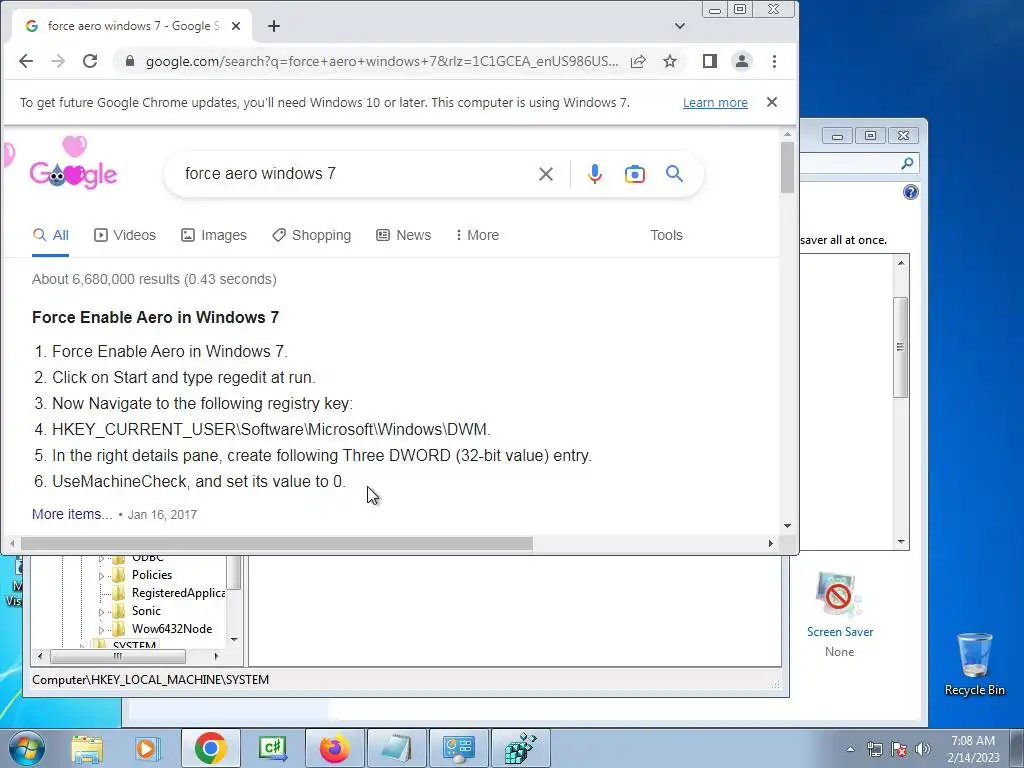Switch to News results tab
The image size is (1024, 768).
pos(404,235)
